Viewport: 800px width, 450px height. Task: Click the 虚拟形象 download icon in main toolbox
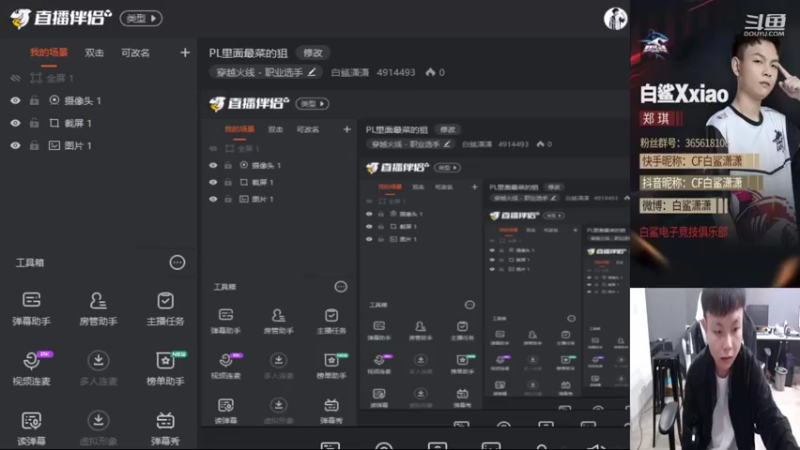point(98,421)
